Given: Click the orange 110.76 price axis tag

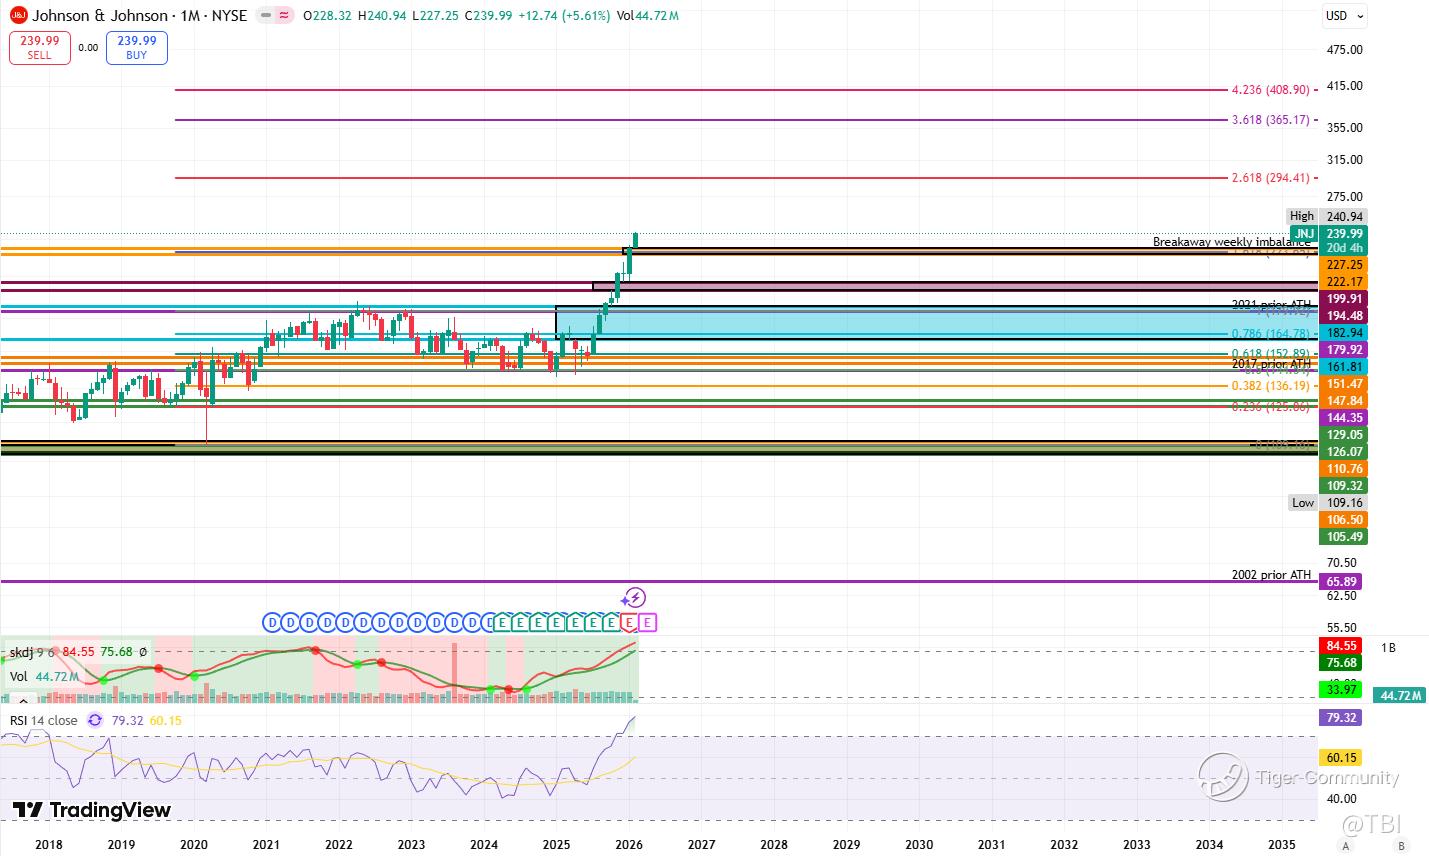Looking at the screenshot, I should point(1343,469).
